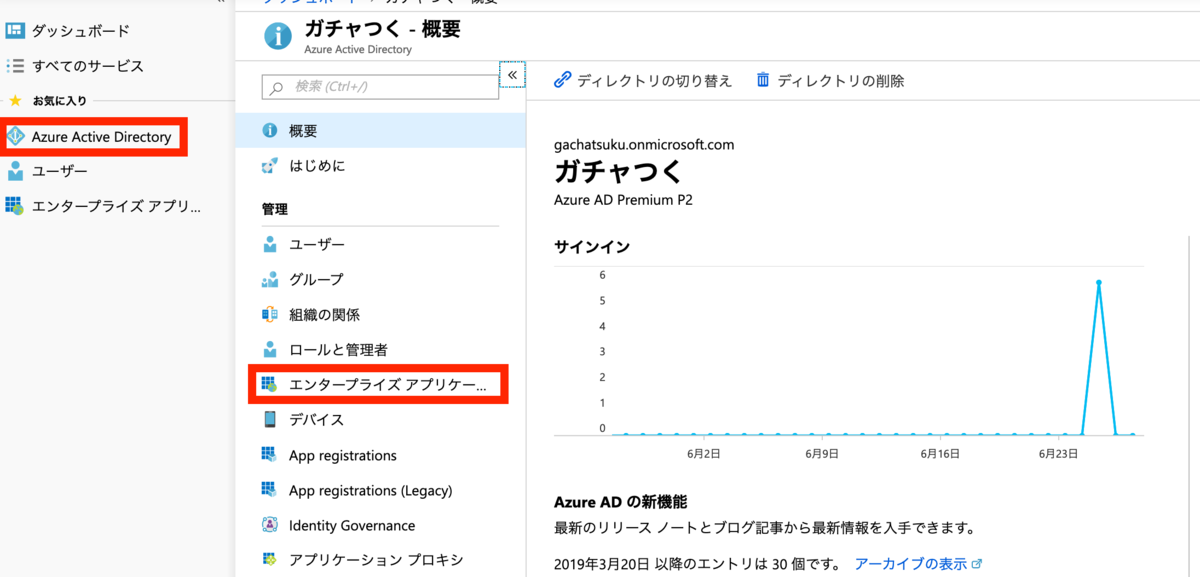Click the App registrations grid icon
Image resolution: width=1200 pixels, height=577 pixels.
[x=269, y=455]
